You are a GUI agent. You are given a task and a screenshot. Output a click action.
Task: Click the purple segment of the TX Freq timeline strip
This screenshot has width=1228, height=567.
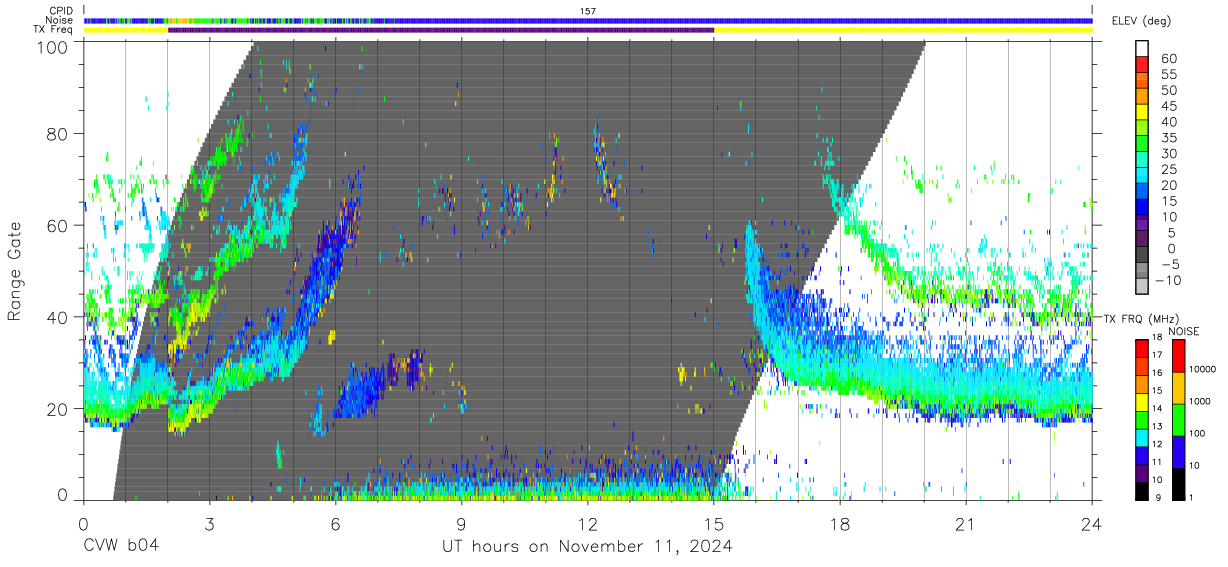click(441, 30)
